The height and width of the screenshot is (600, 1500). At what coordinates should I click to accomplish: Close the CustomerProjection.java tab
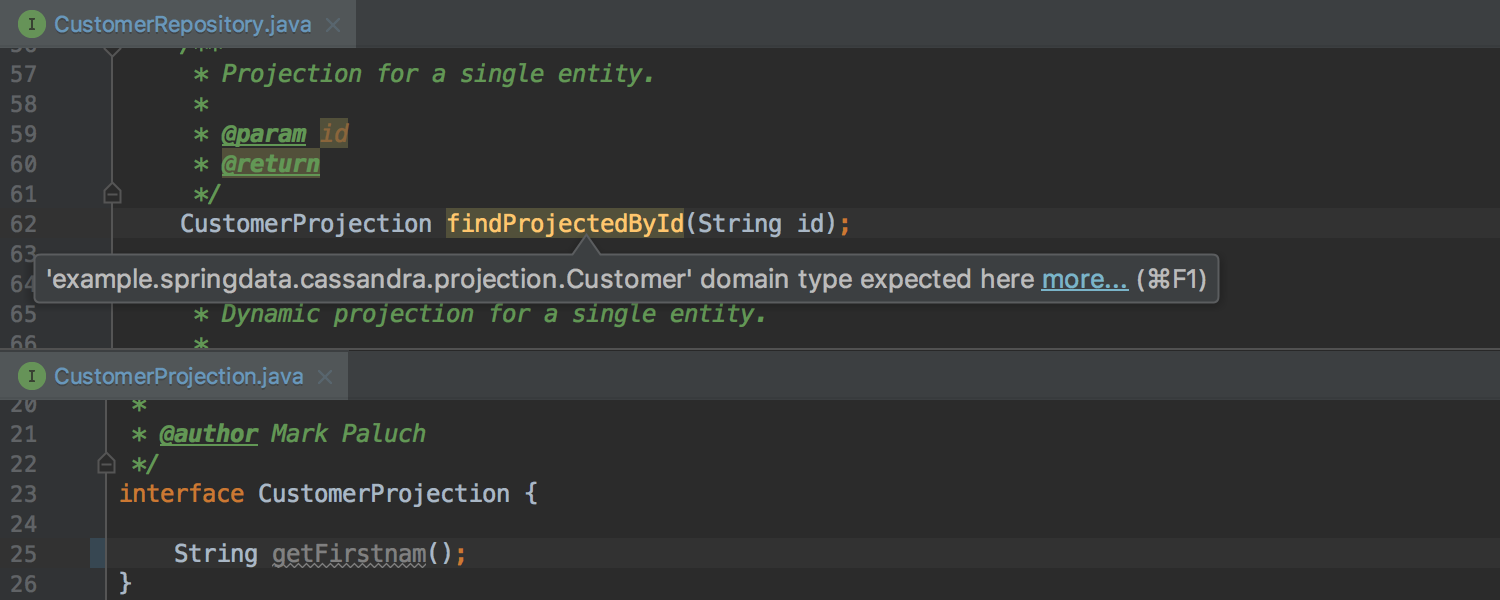coord(324,377)
